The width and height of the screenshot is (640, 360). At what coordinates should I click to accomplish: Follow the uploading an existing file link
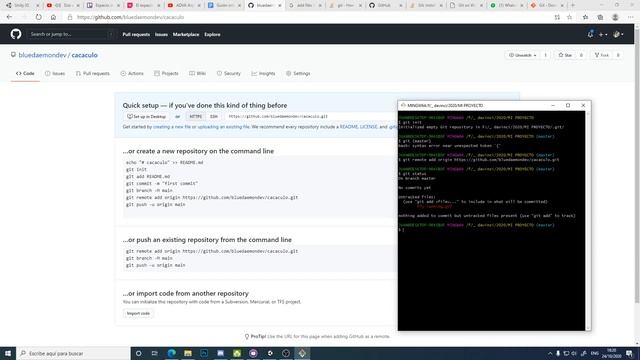click(223, 127)
